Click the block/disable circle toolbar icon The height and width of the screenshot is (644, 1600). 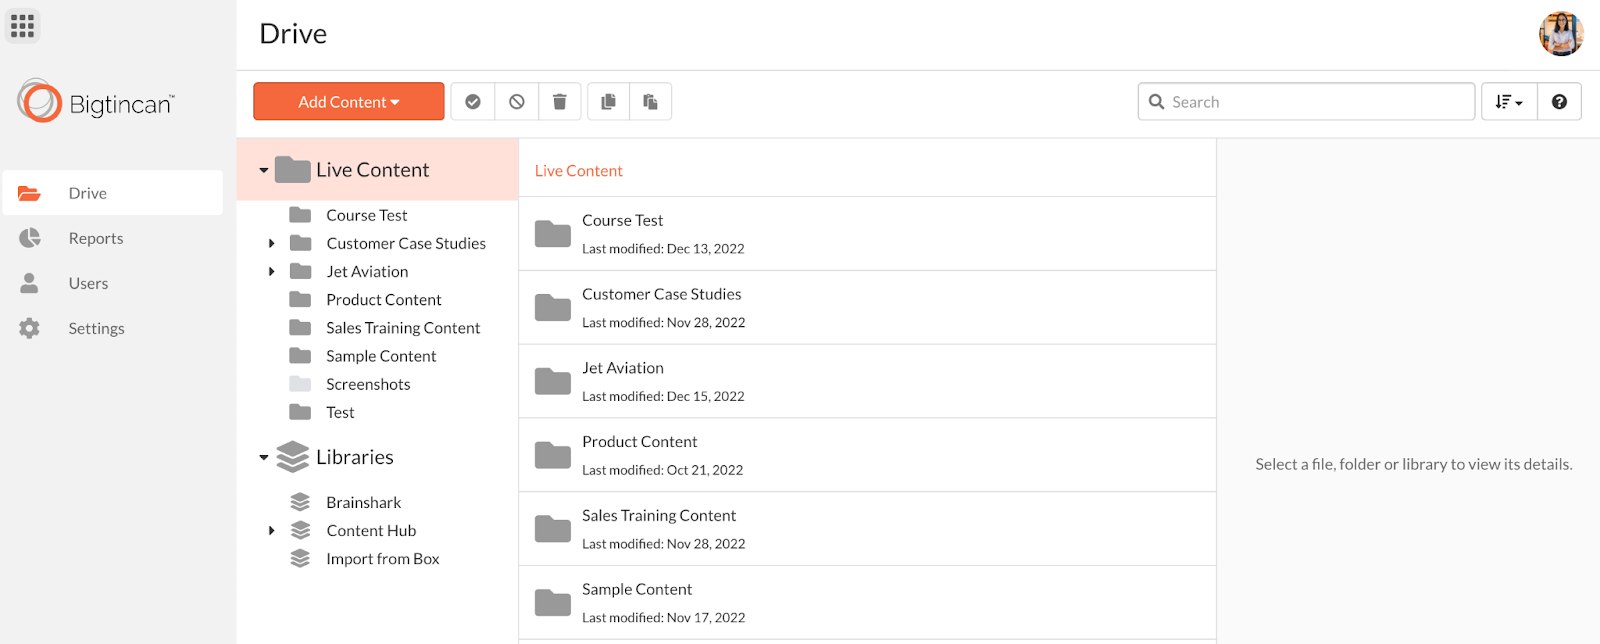517,102
